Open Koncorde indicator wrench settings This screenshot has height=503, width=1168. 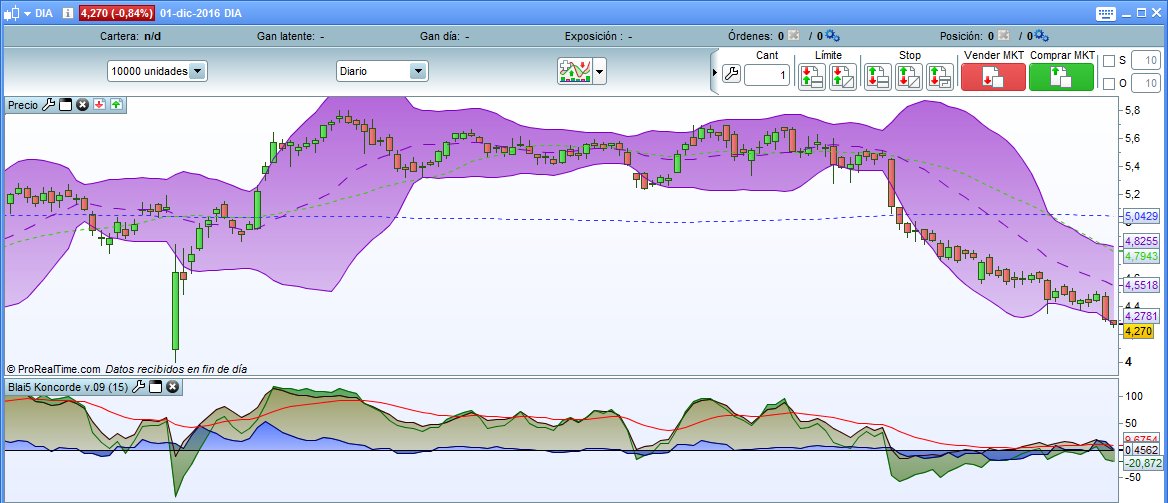(139, 387)
